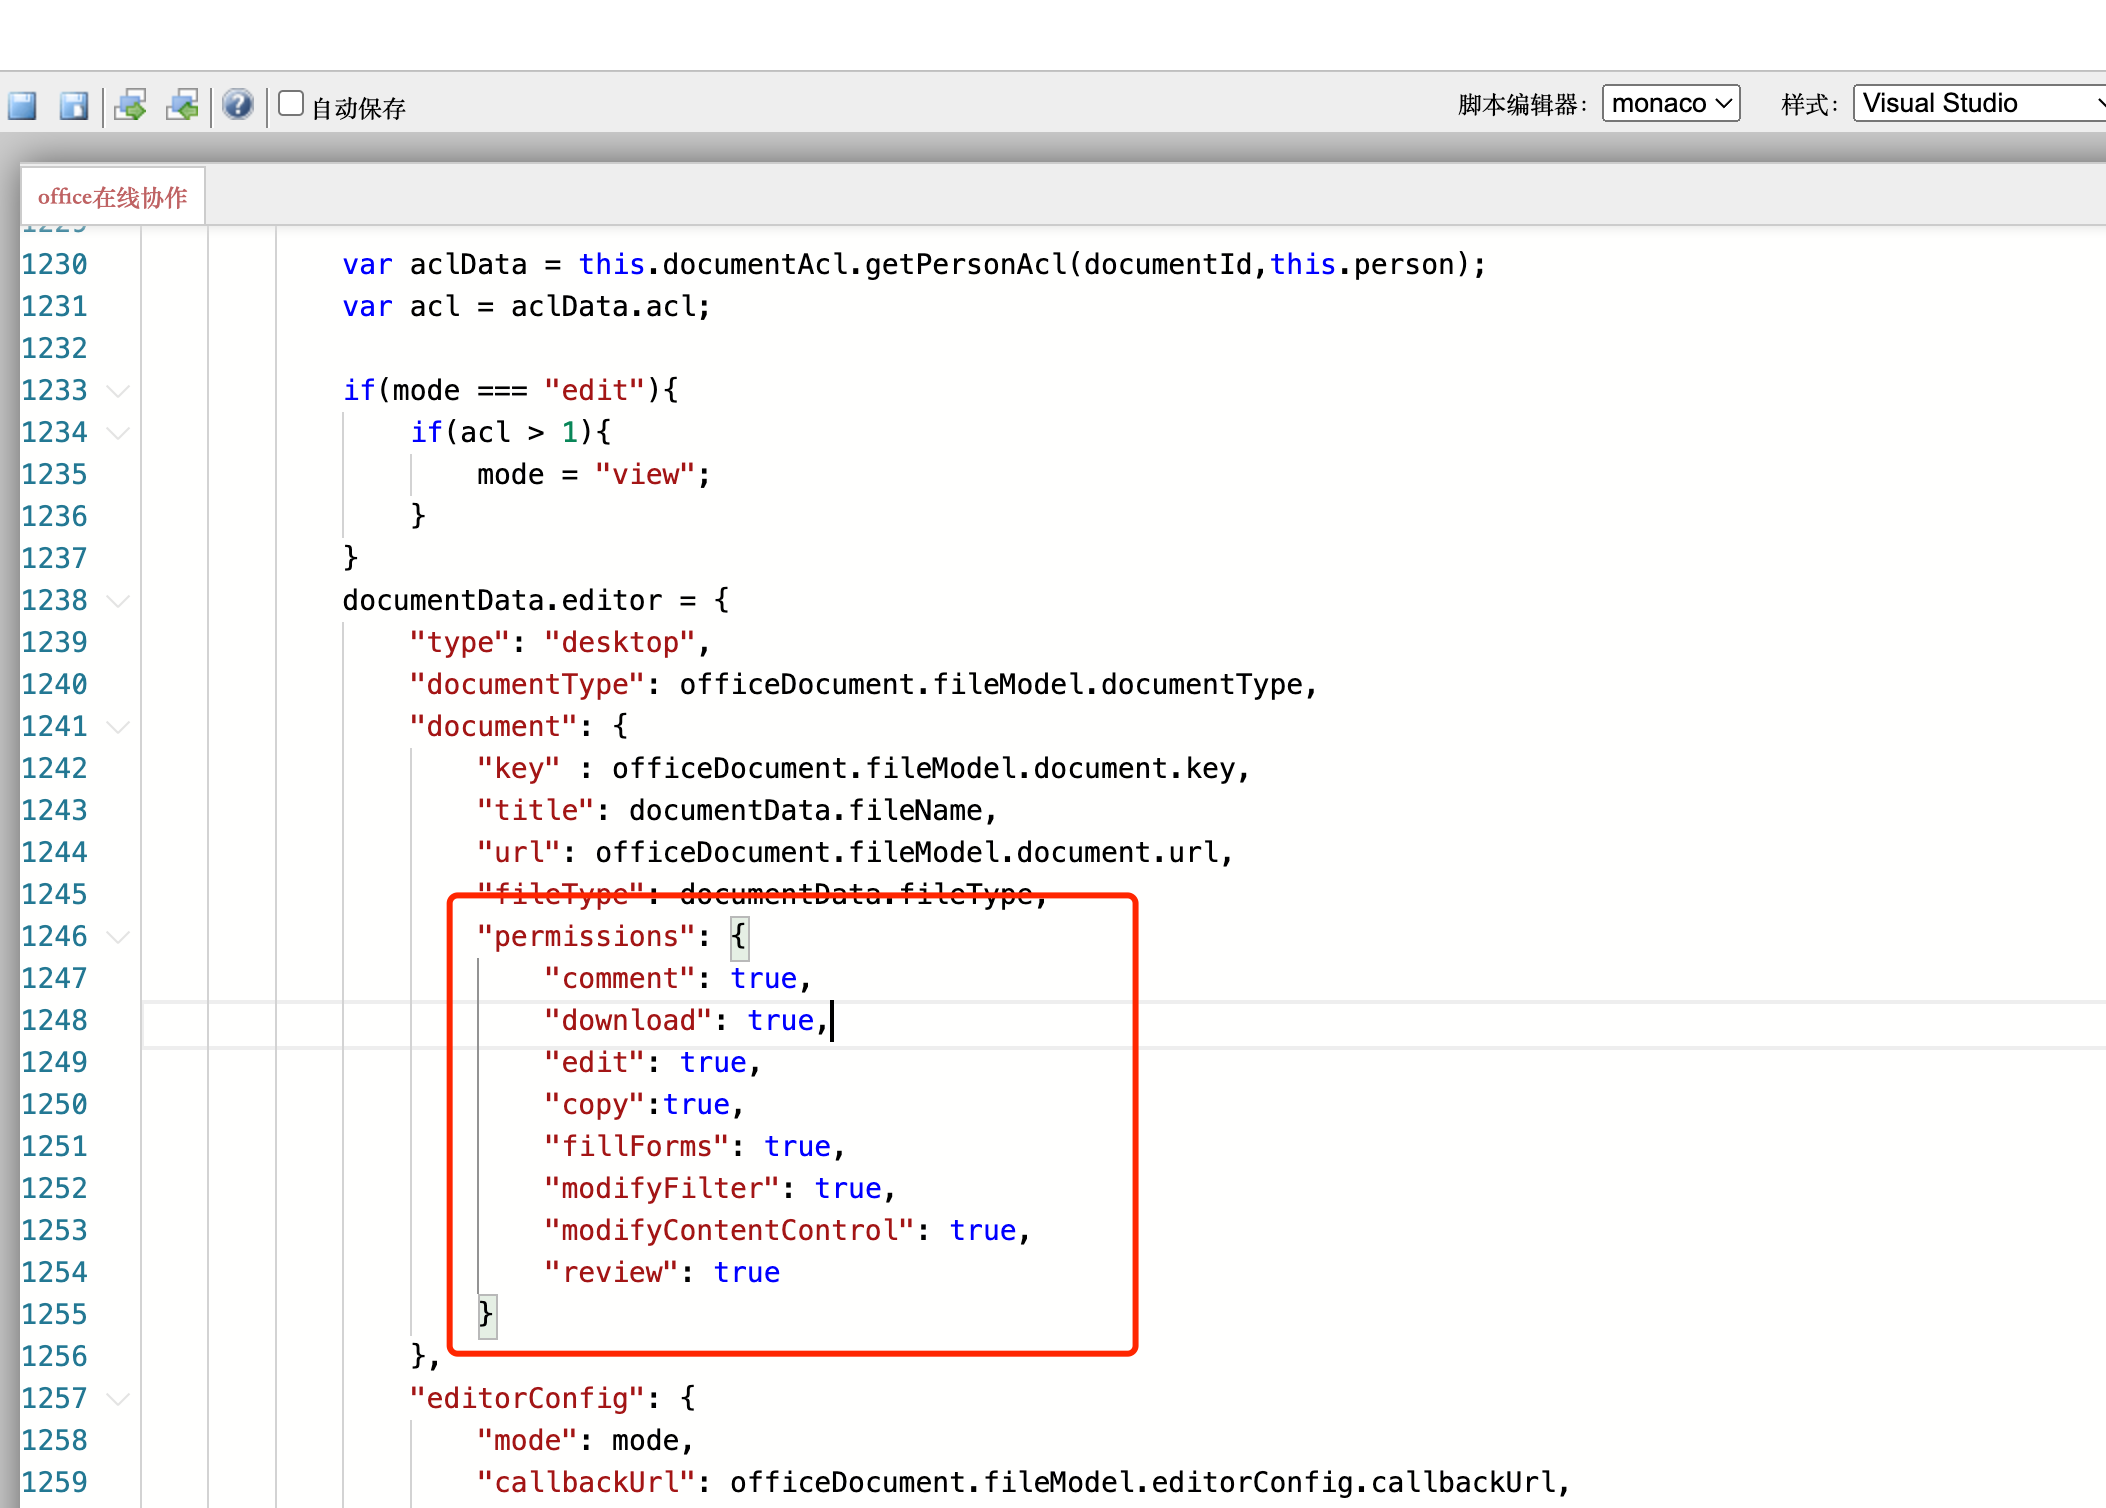Image resolution: width=2106 pixels, height=1508 pixels.
Task: Collapse the permissions block at line 1246
Action: tap(118, 937)
